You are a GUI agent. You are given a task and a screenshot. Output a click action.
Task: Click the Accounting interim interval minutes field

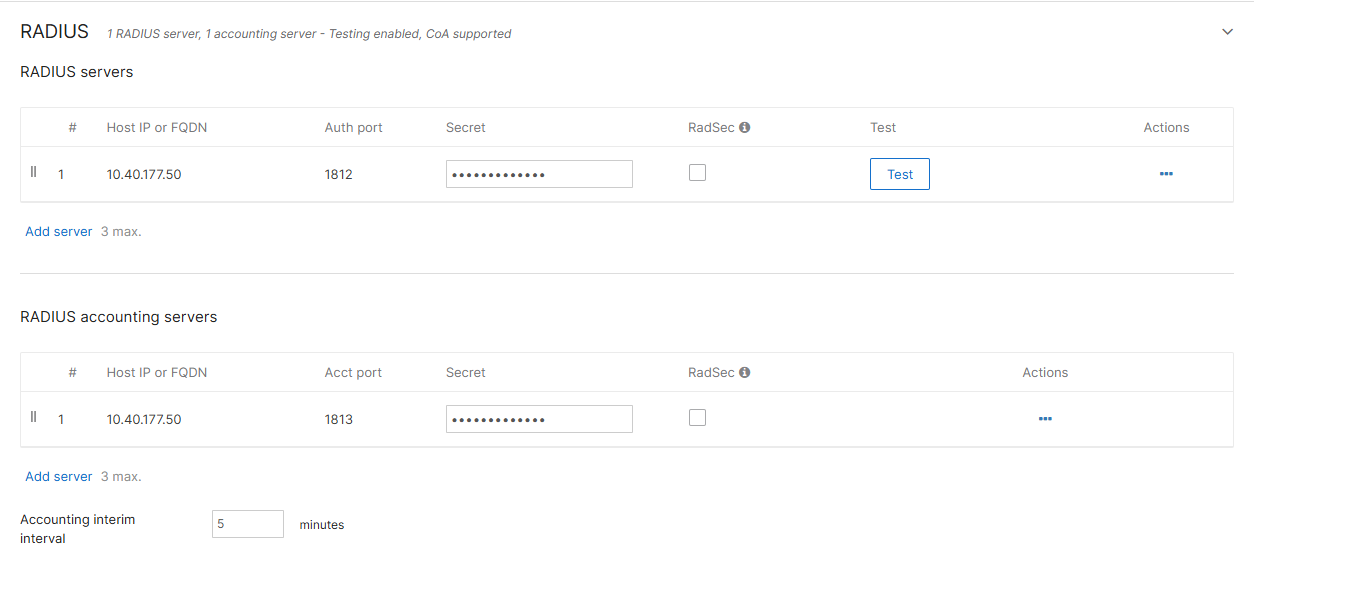pyautogui.click(x=248, y=524)
